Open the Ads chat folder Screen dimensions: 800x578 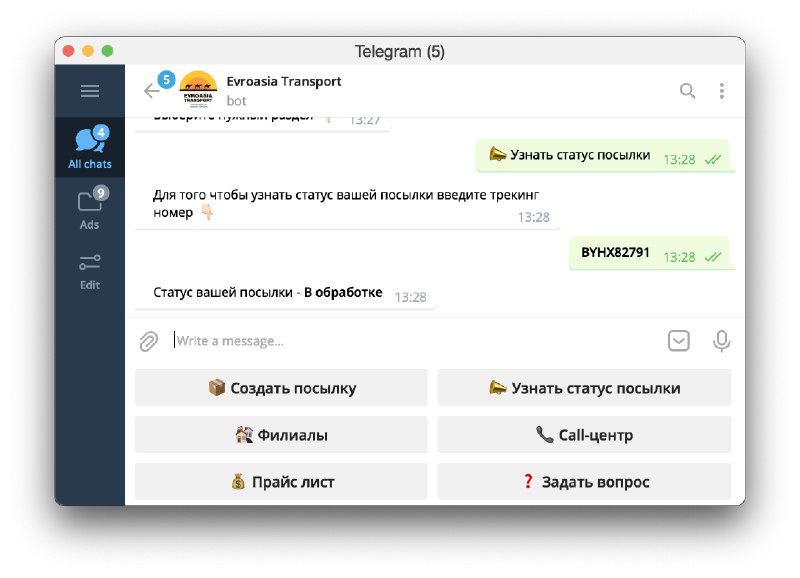pos(90,208)
